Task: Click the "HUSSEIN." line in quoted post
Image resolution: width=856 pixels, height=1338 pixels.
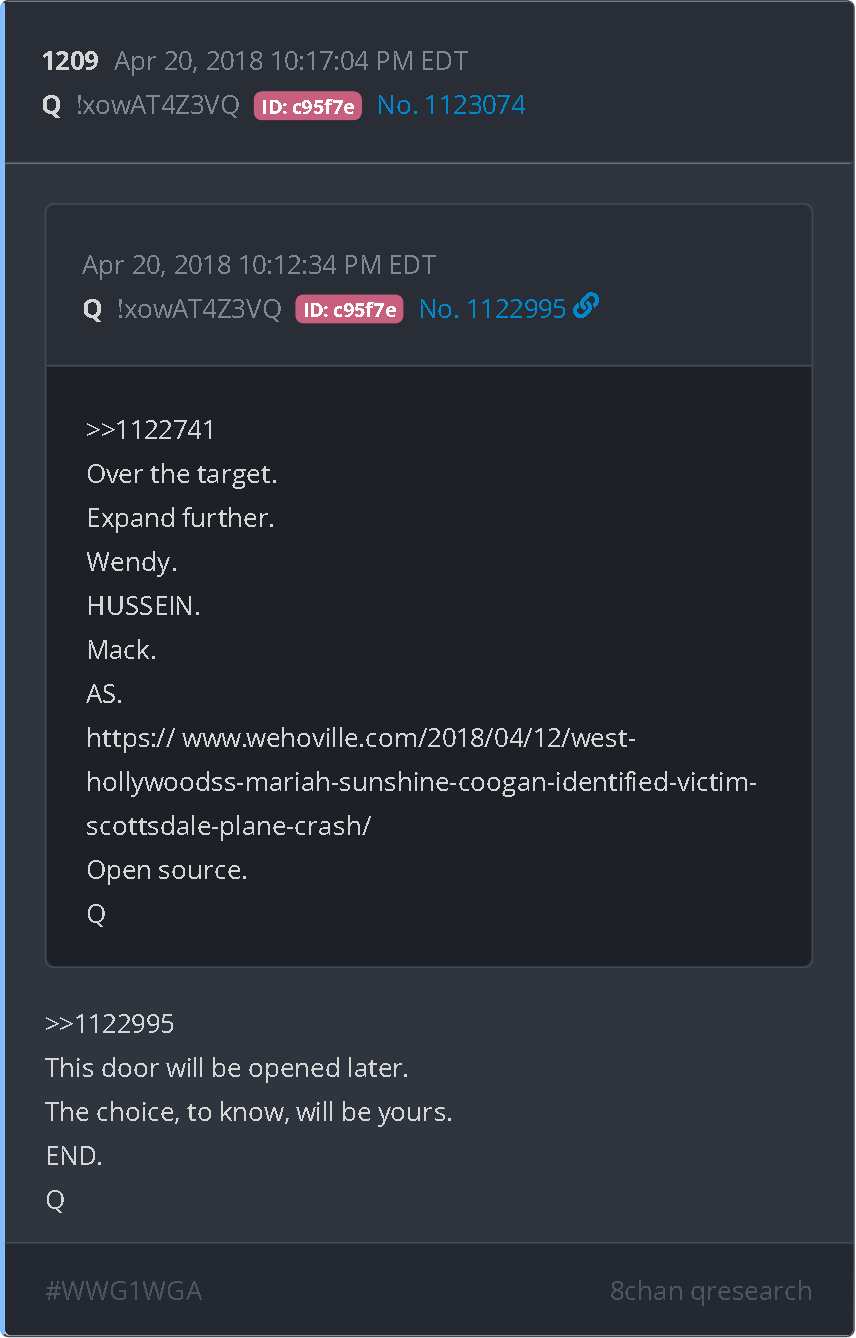Action: 144,606
